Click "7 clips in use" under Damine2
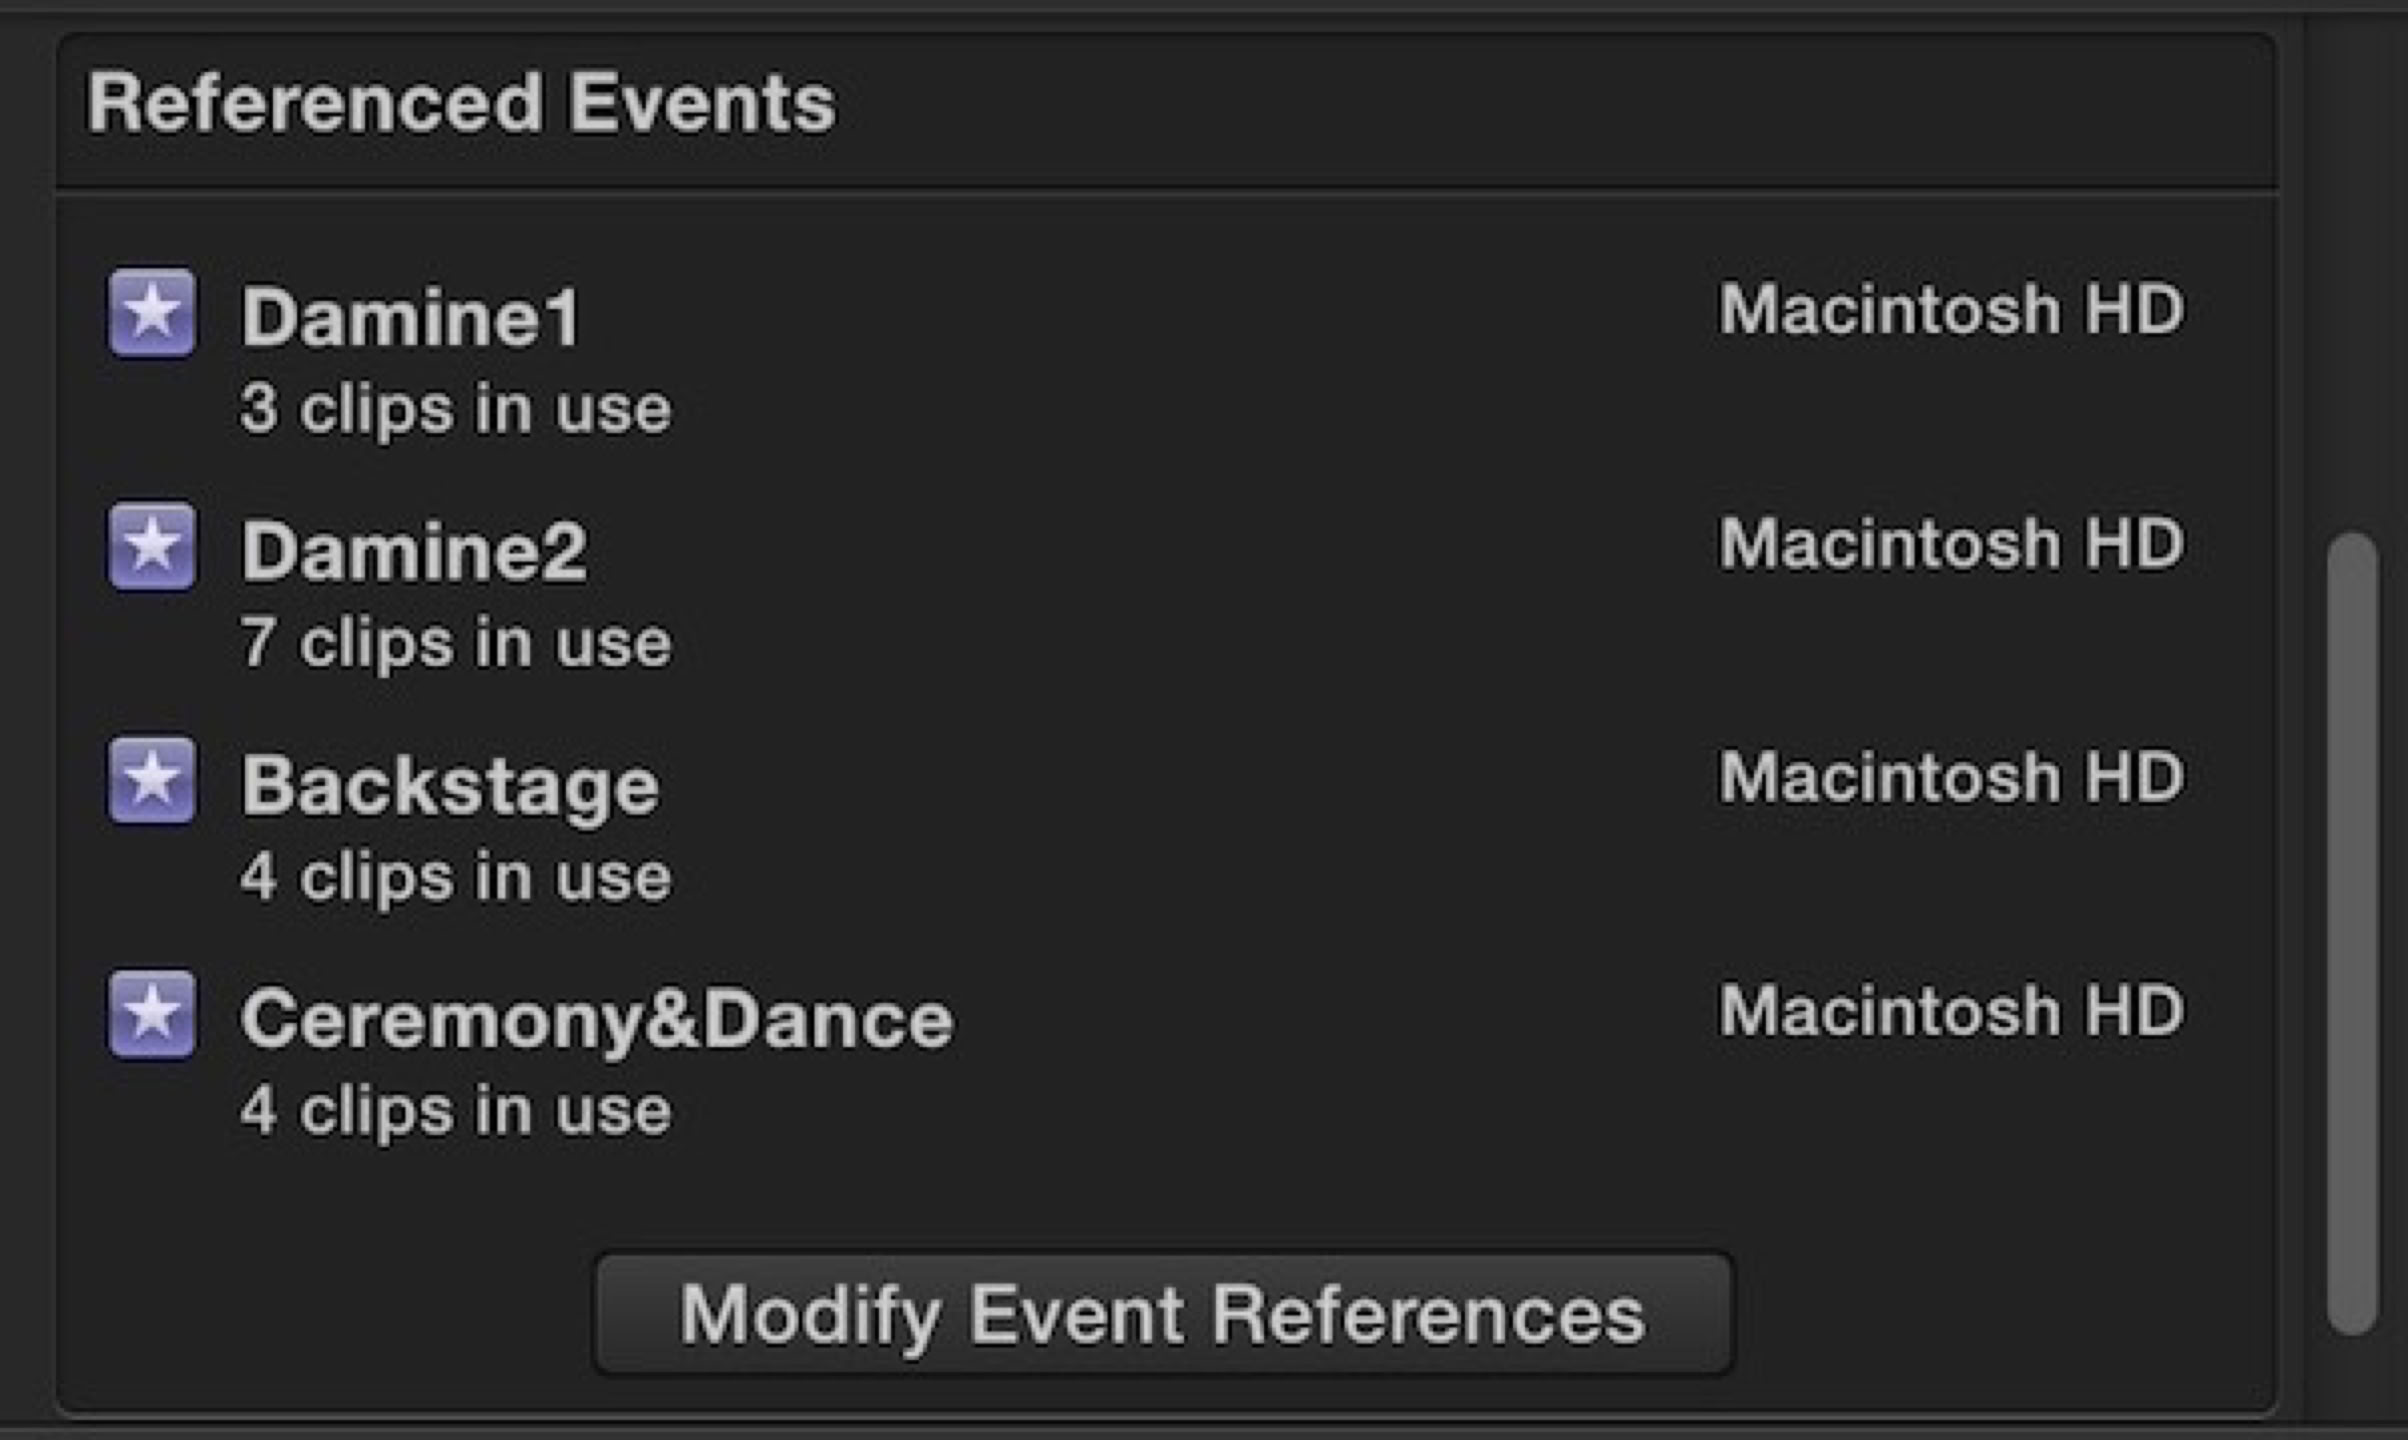The width and height of the screenshot is (2408, 1440). pyautogui.click(x=456, y=642)
